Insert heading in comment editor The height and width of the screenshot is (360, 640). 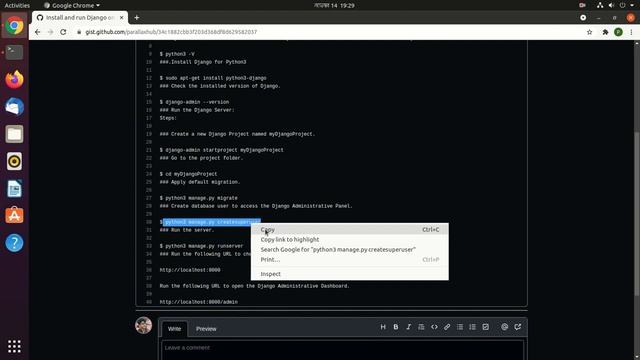tap(383, 327)
